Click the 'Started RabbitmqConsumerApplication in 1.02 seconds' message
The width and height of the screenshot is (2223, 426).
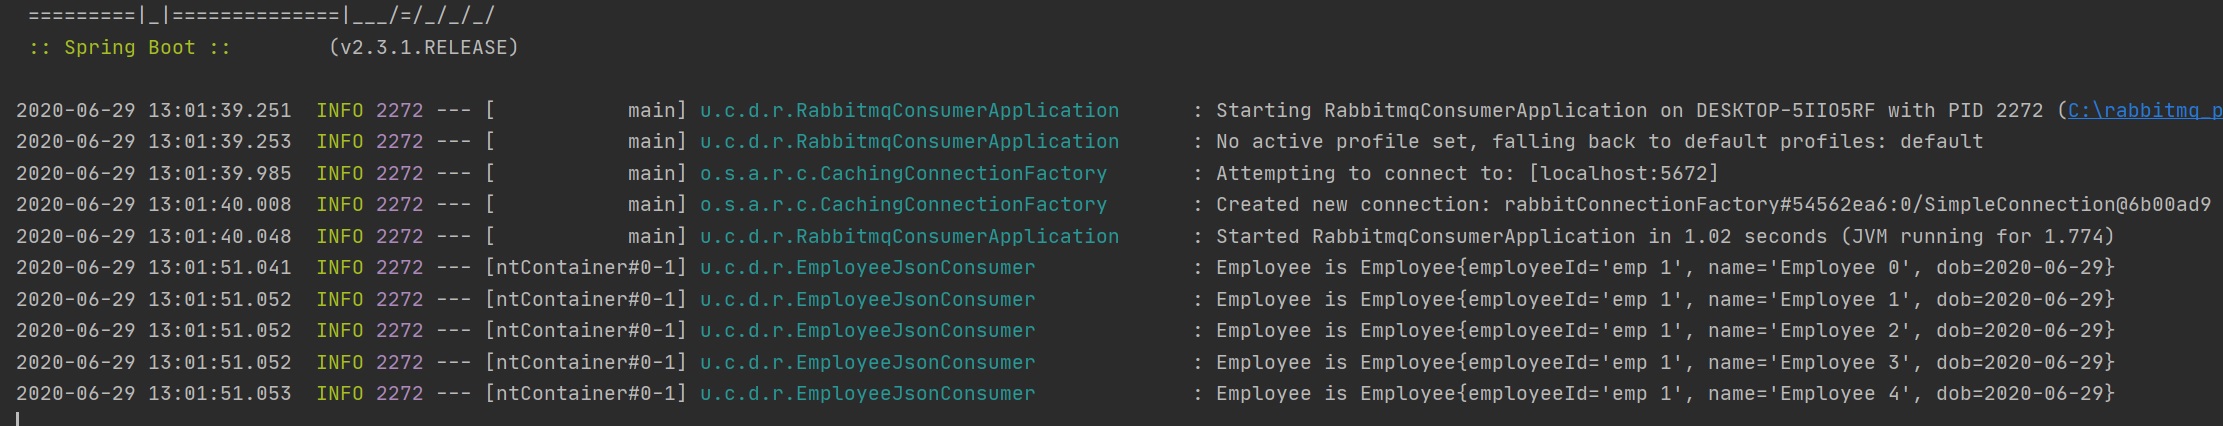click(x=1664, y=236)
